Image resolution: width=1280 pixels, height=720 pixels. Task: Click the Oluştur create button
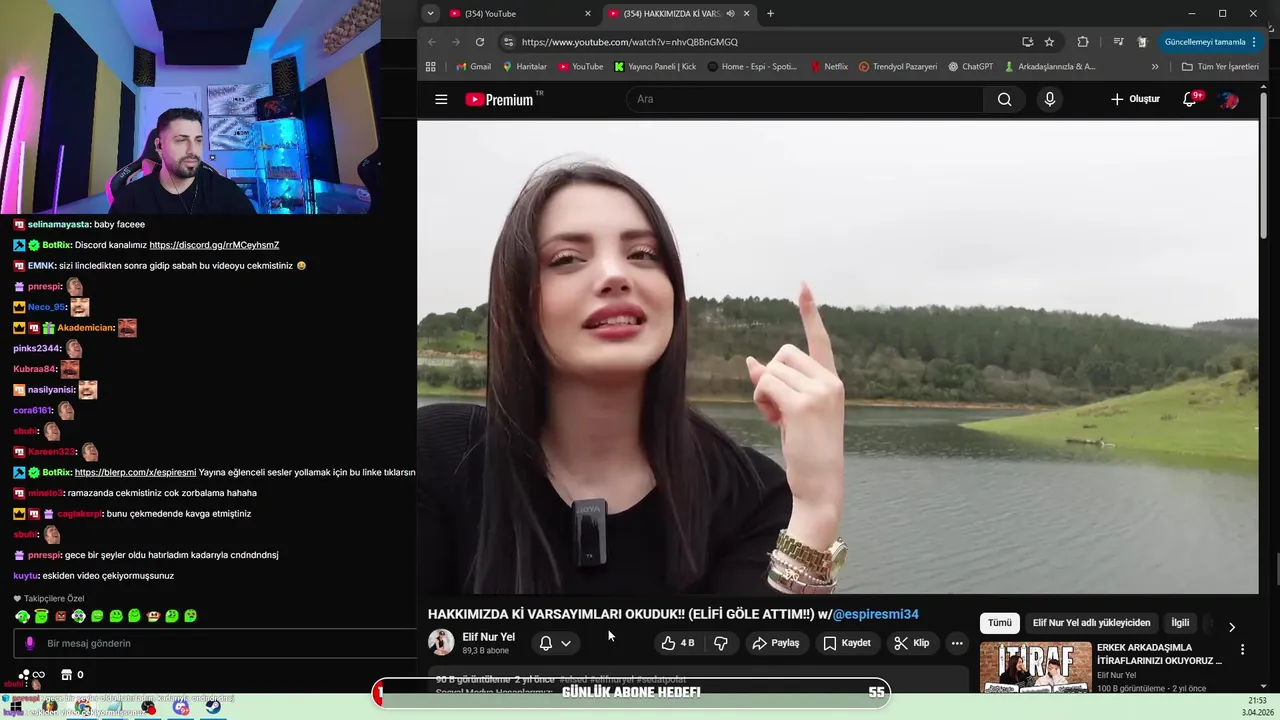point(1135,99)
